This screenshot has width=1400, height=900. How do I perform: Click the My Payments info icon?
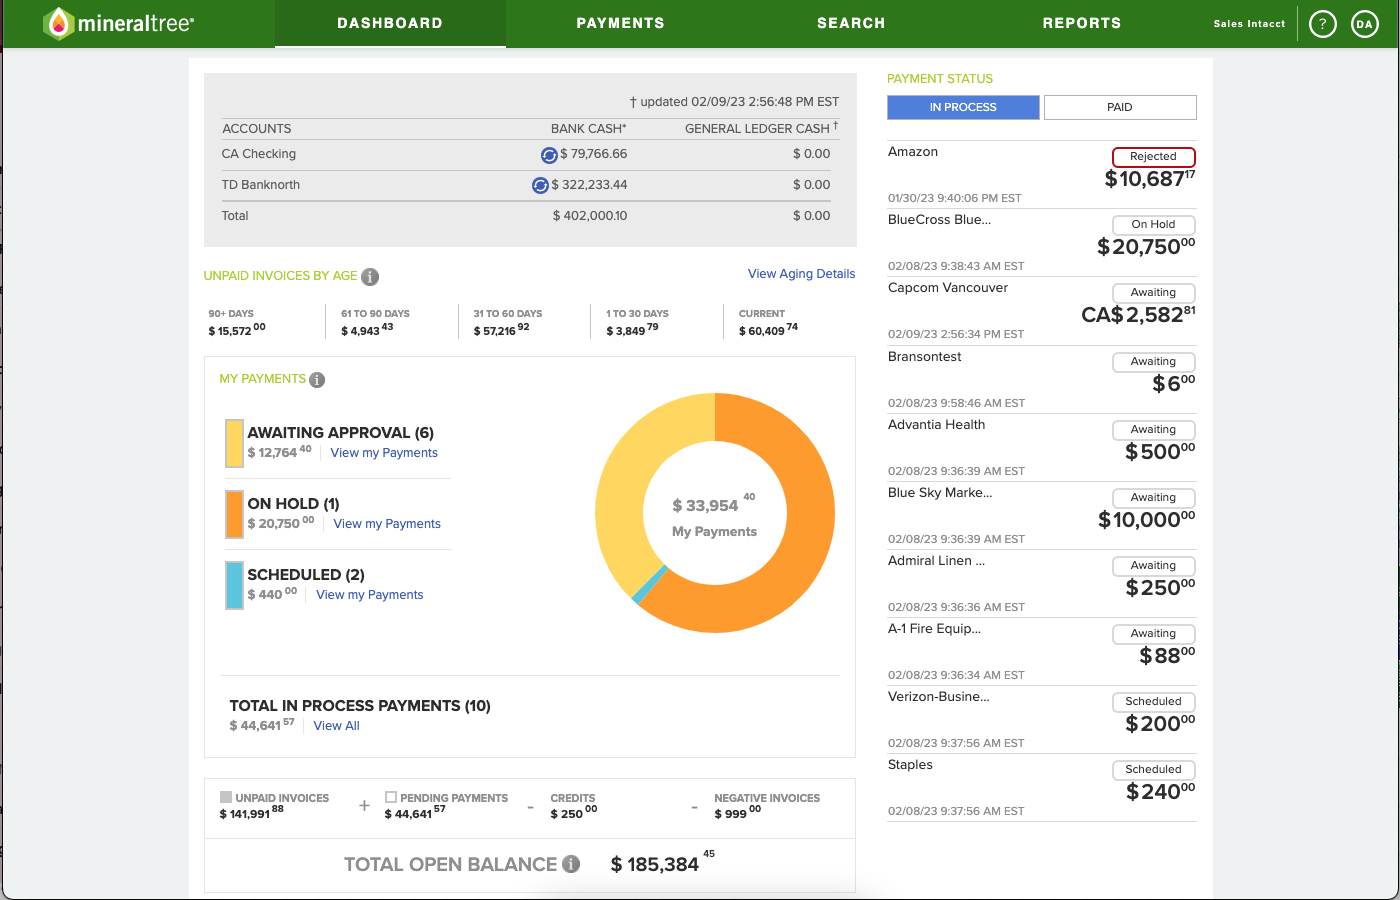[x=317, y=379]
